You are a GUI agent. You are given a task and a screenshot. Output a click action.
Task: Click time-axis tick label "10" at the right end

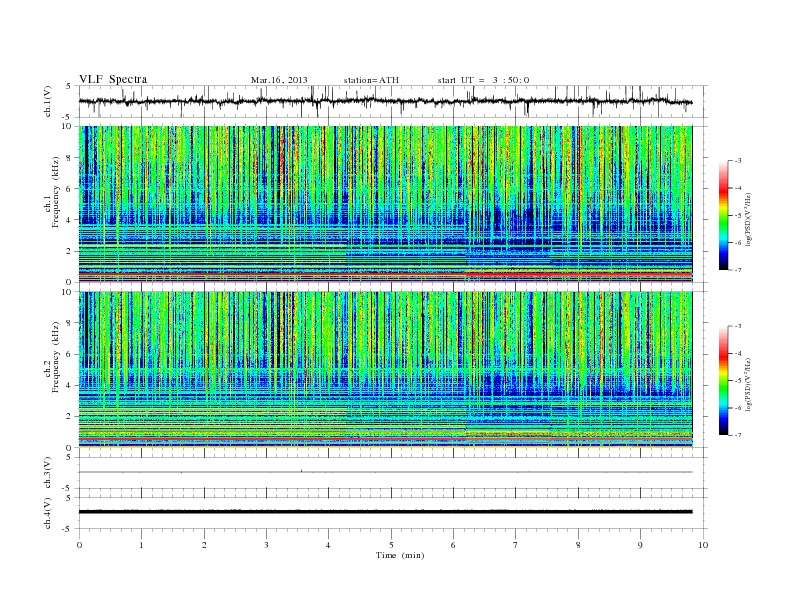click(703, 545)
